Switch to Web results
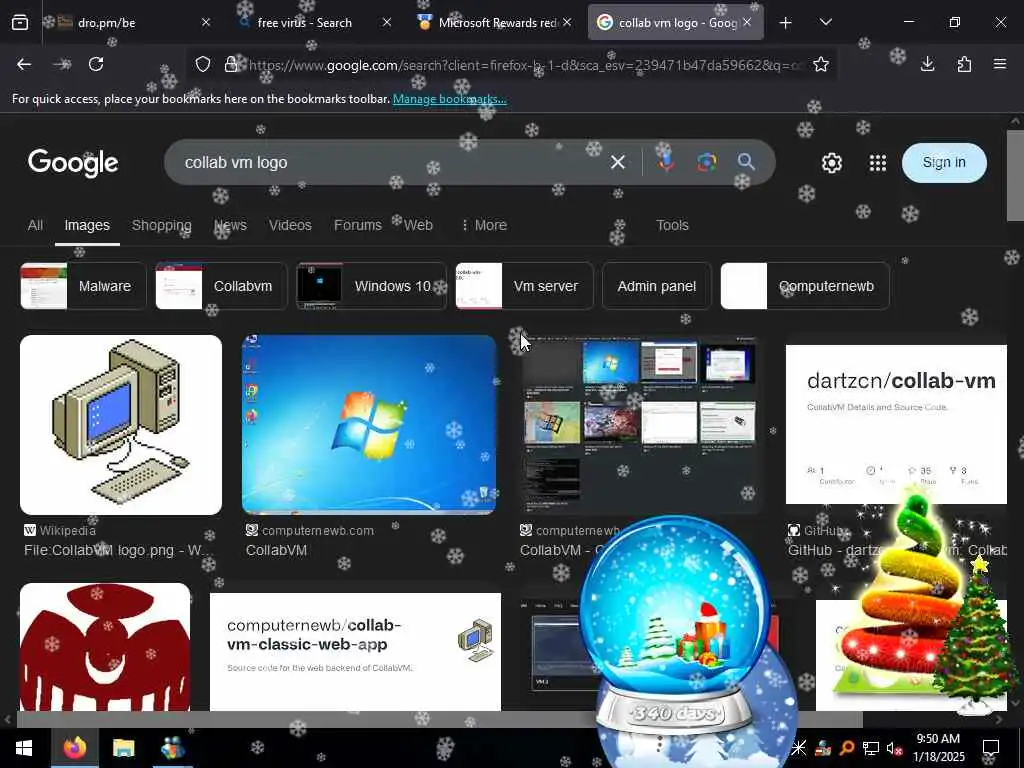 click(418, 225)
